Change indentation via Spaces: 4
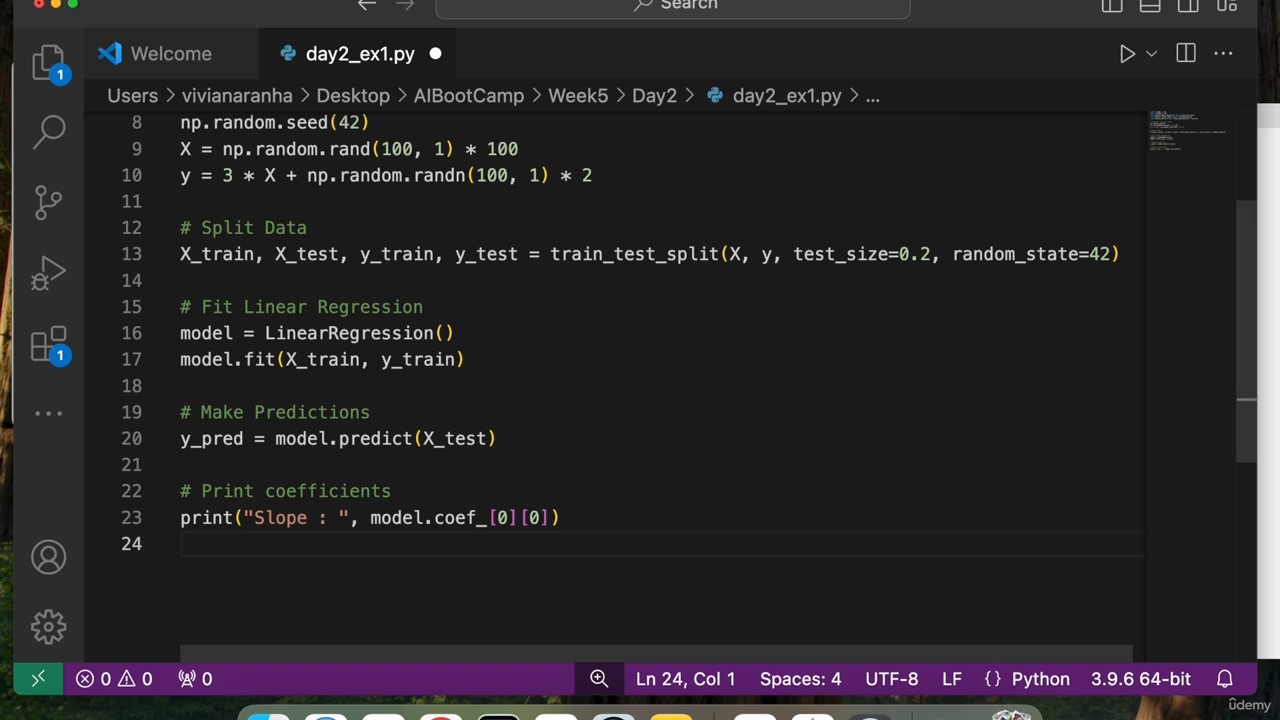This screenshot has width=1280, height=720. 800,679
